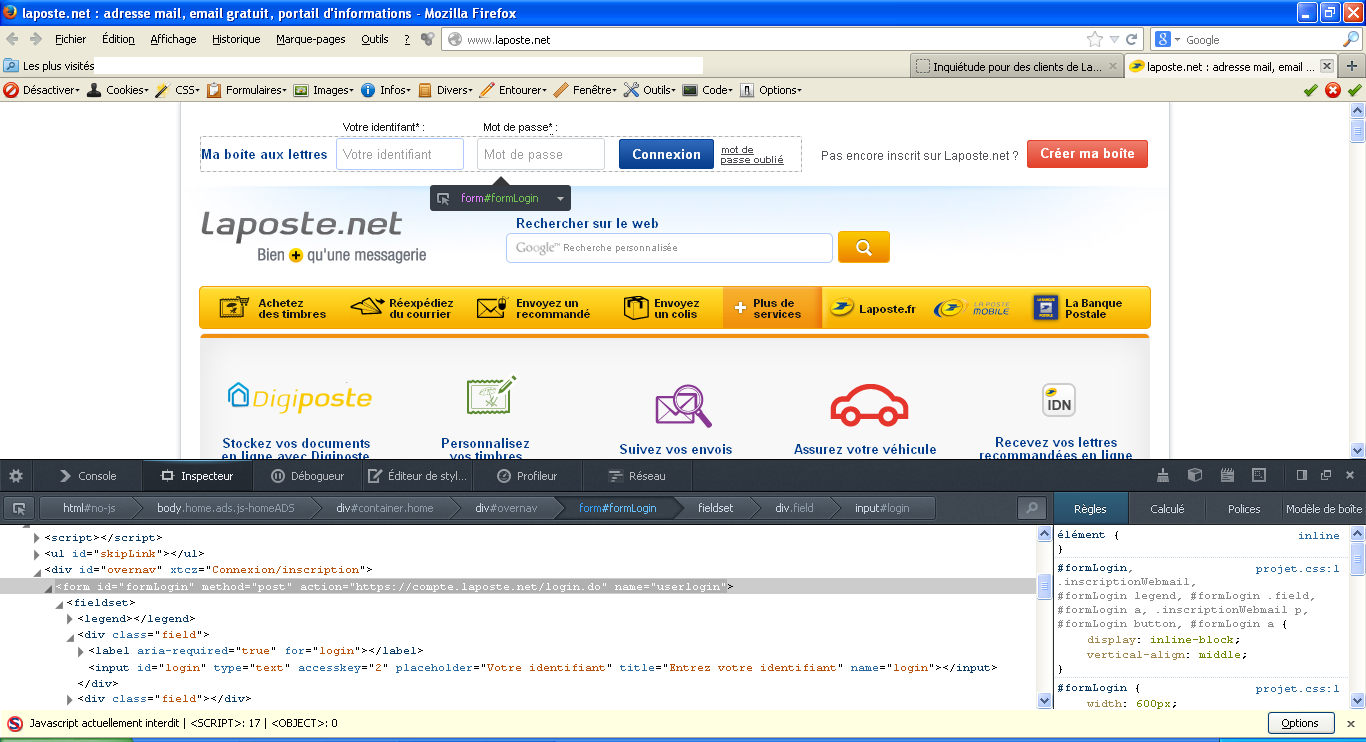Close the developer tools panel
The width and height of the screenshot is (1366, 742).
(x=1349, y=476)
